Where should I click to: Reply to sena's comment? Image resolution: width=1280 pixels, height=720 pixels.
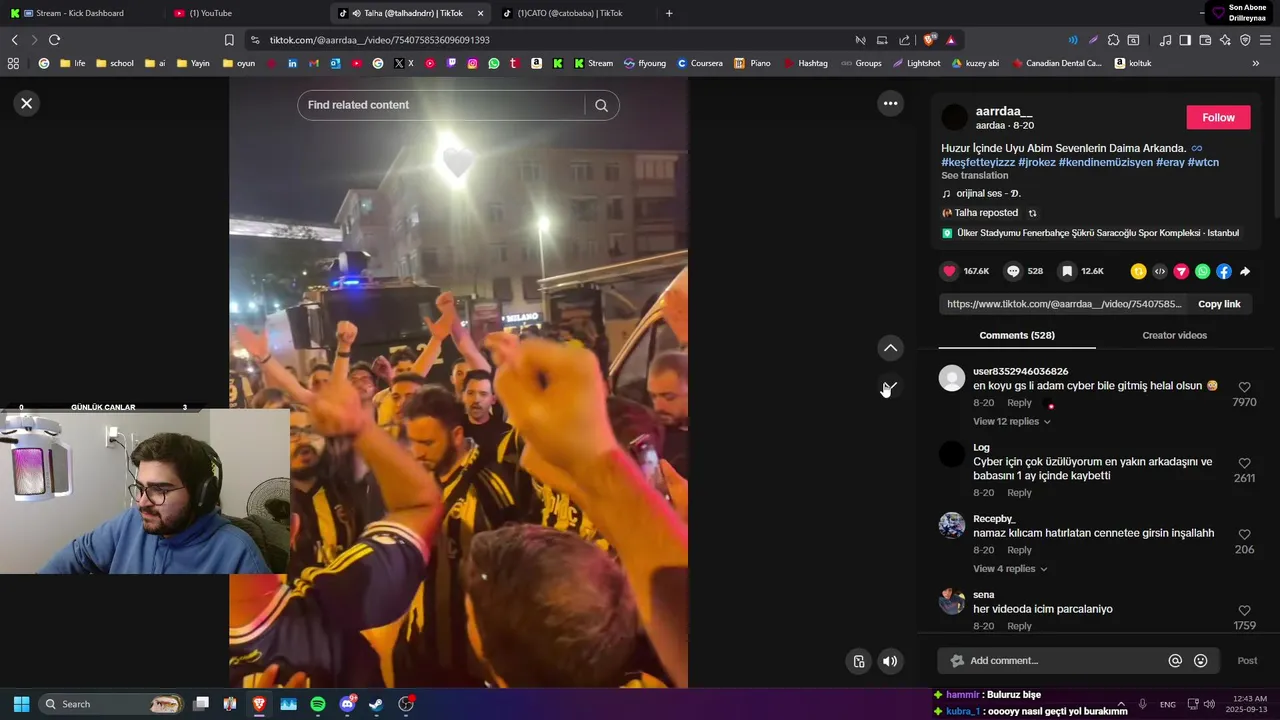point(1019,626)
